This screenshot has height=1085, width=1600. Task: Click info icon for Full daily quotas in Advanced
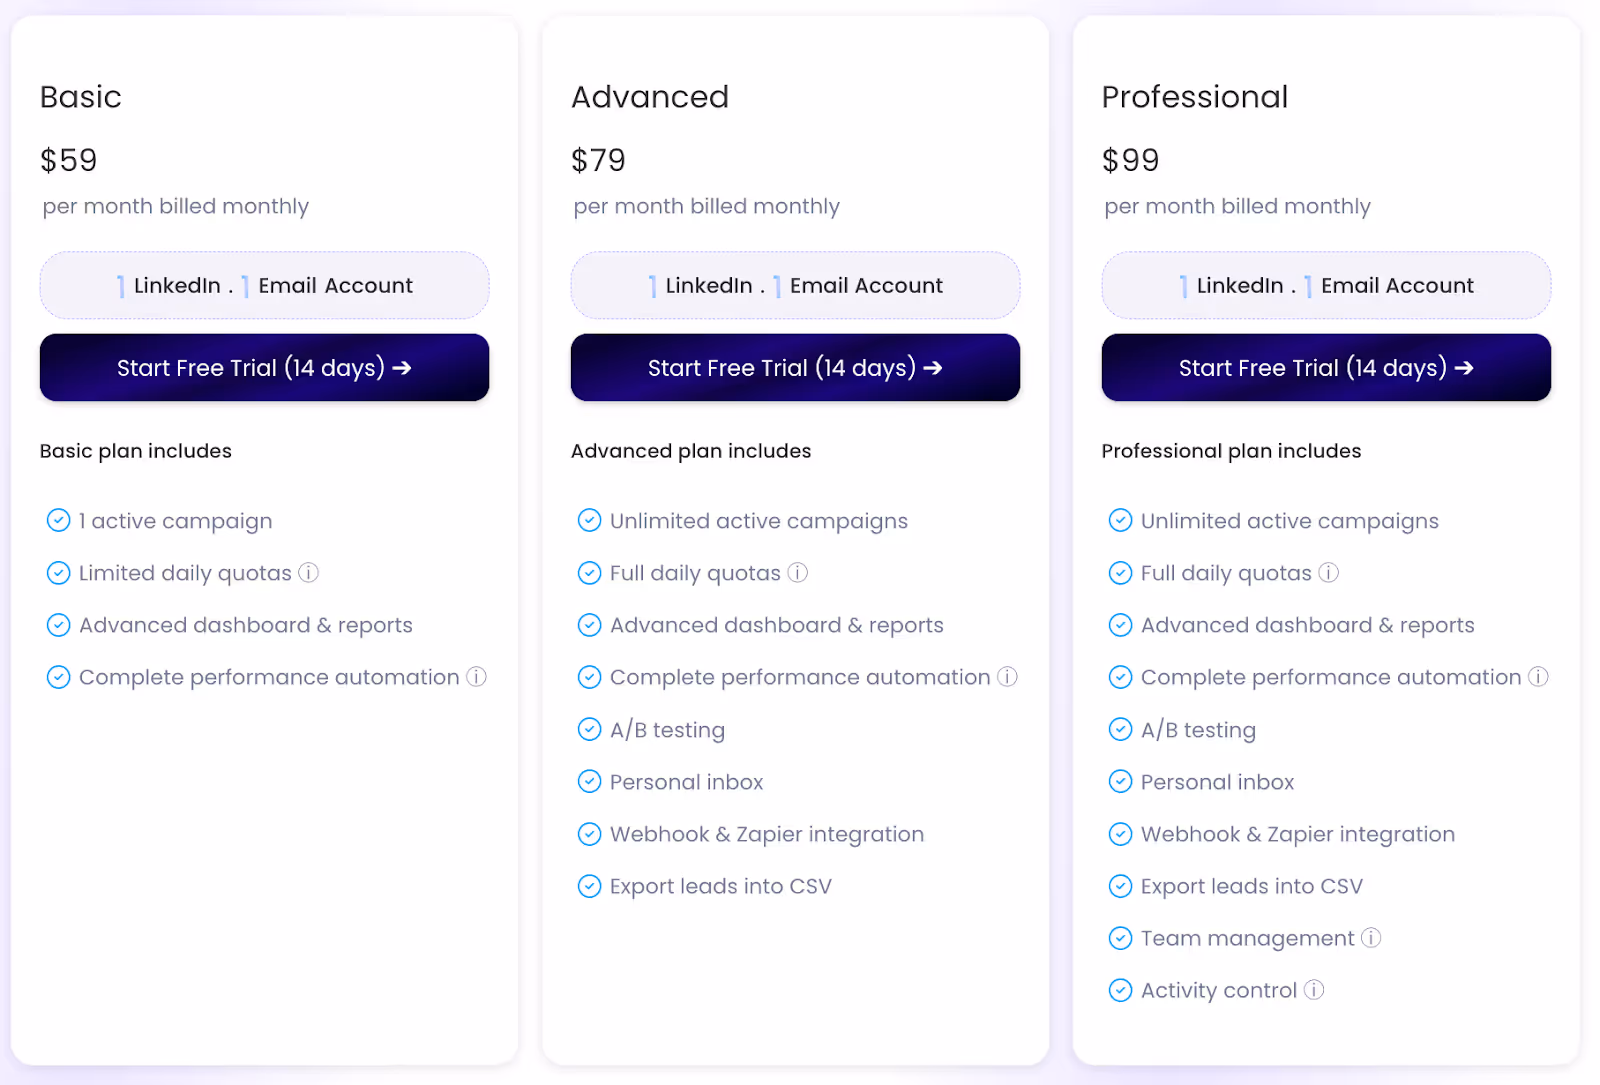797,573
